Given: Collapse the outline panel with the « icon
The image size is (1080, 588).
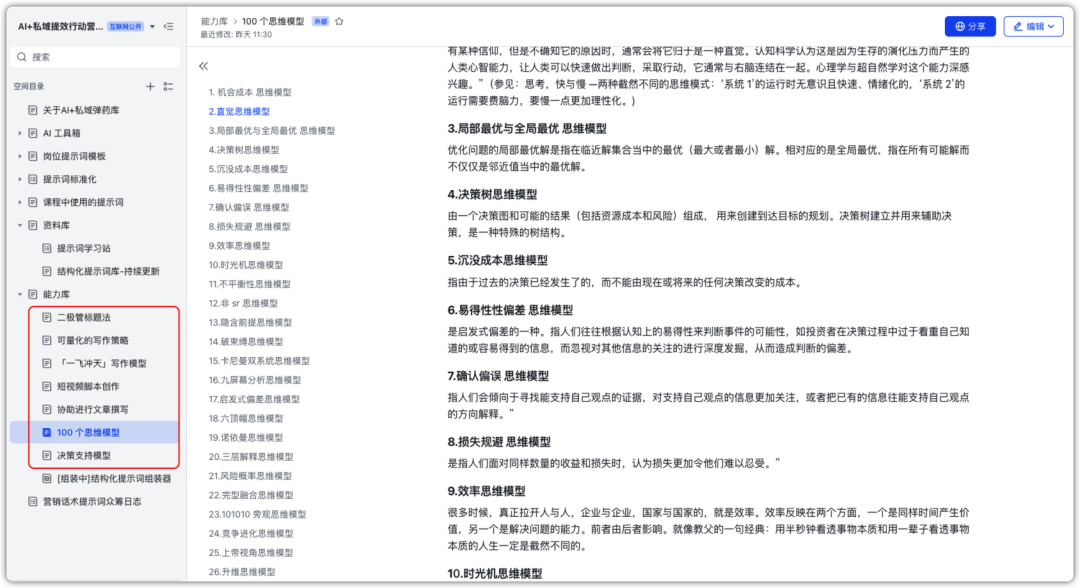Looking at the screenshot, I should [203, 65].
